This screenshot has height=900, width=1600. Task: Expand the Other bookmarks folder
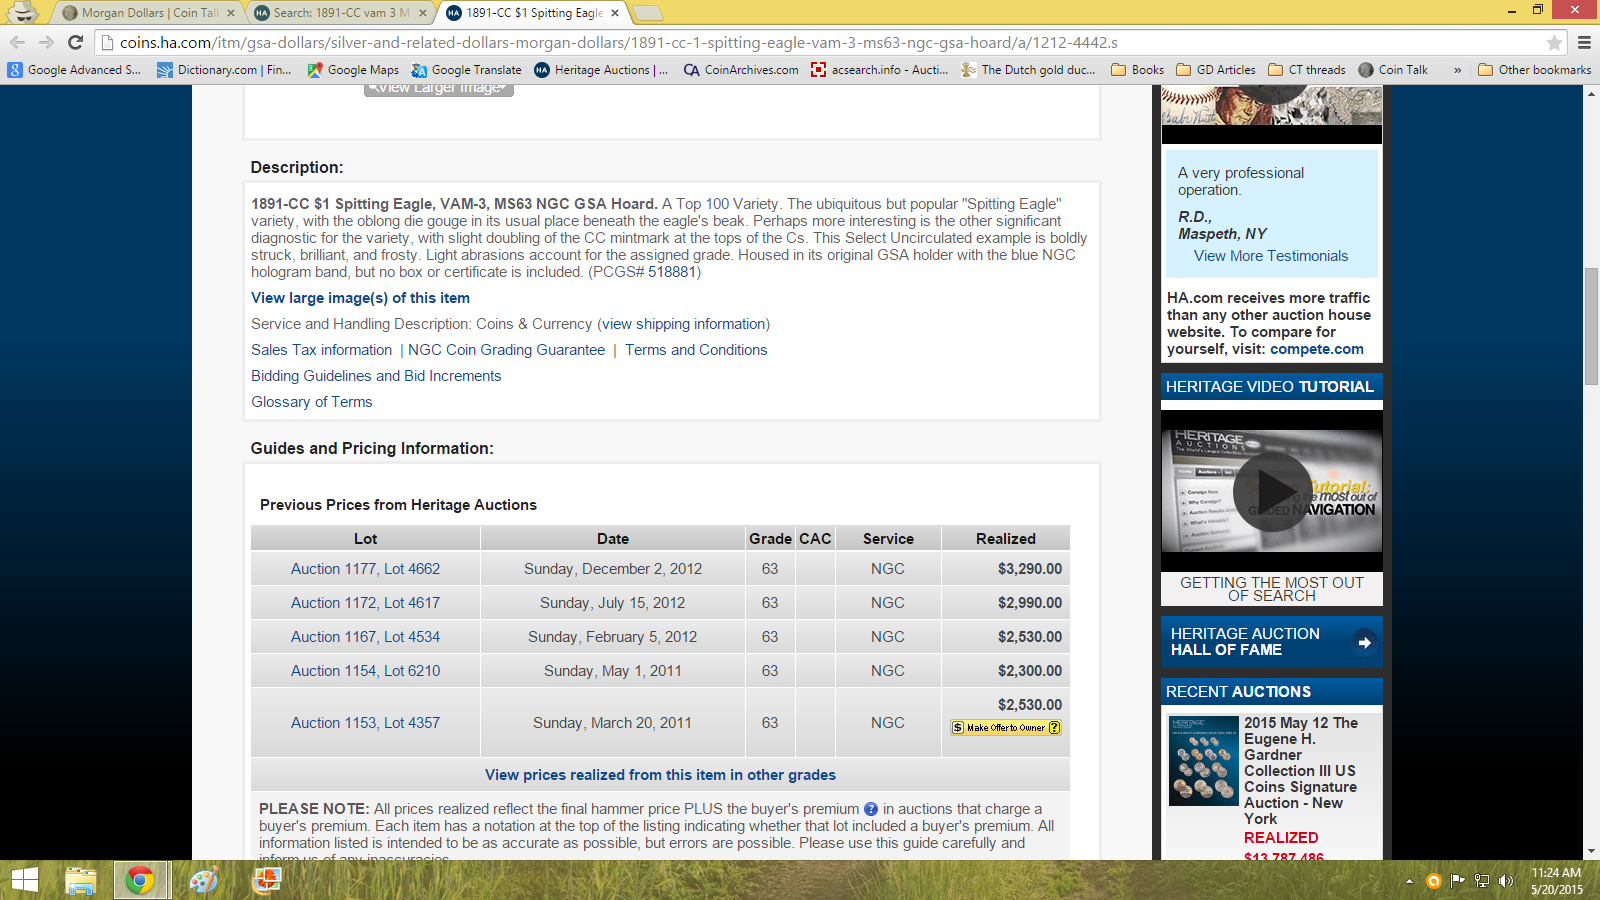1535,70
